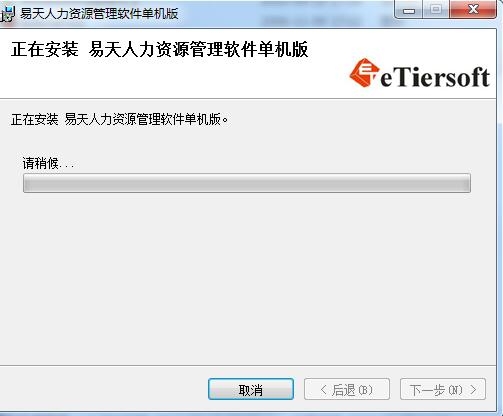Click the bold product name in the header
503x416 pixels.
point(198,50)
